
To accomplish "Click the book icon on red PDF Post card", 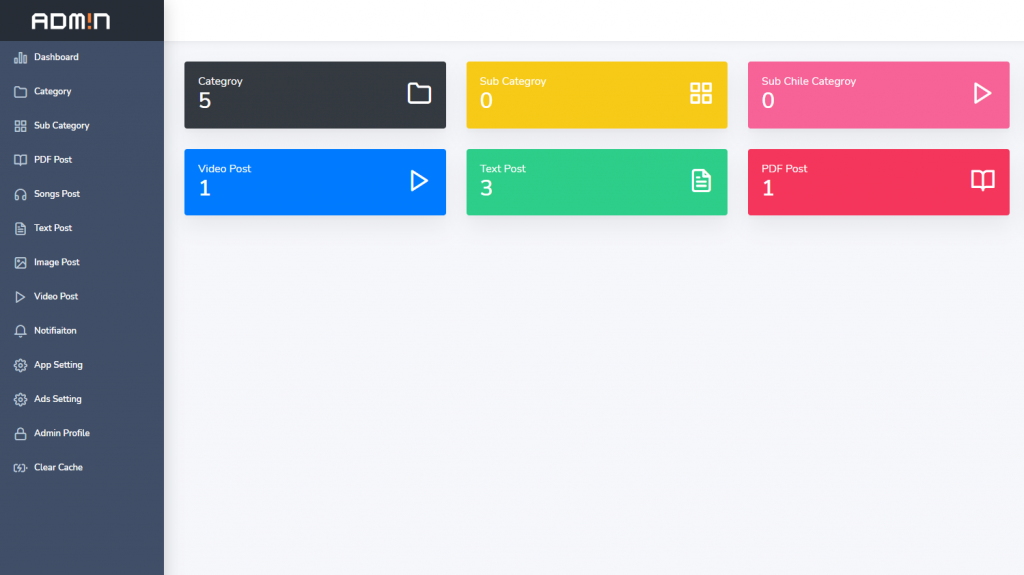I will click(983, 180).
